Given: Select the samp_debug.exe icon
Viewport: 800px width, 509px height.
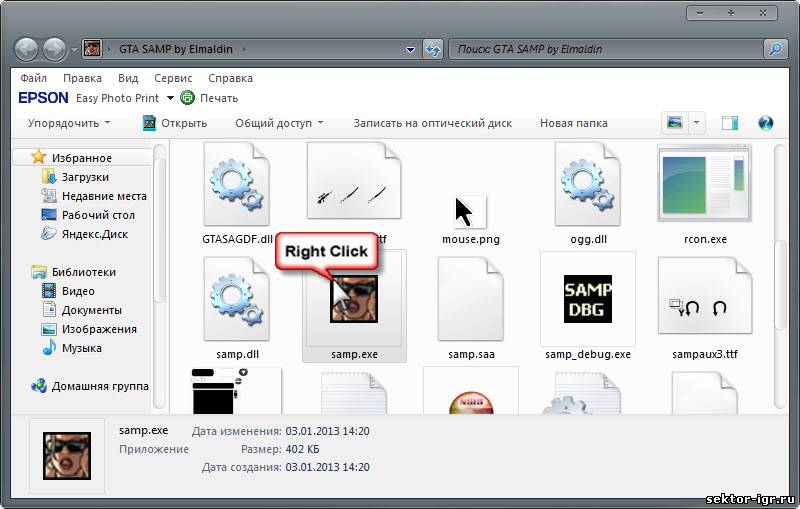Looking at the screenshot, I should [x=588, y=299].
